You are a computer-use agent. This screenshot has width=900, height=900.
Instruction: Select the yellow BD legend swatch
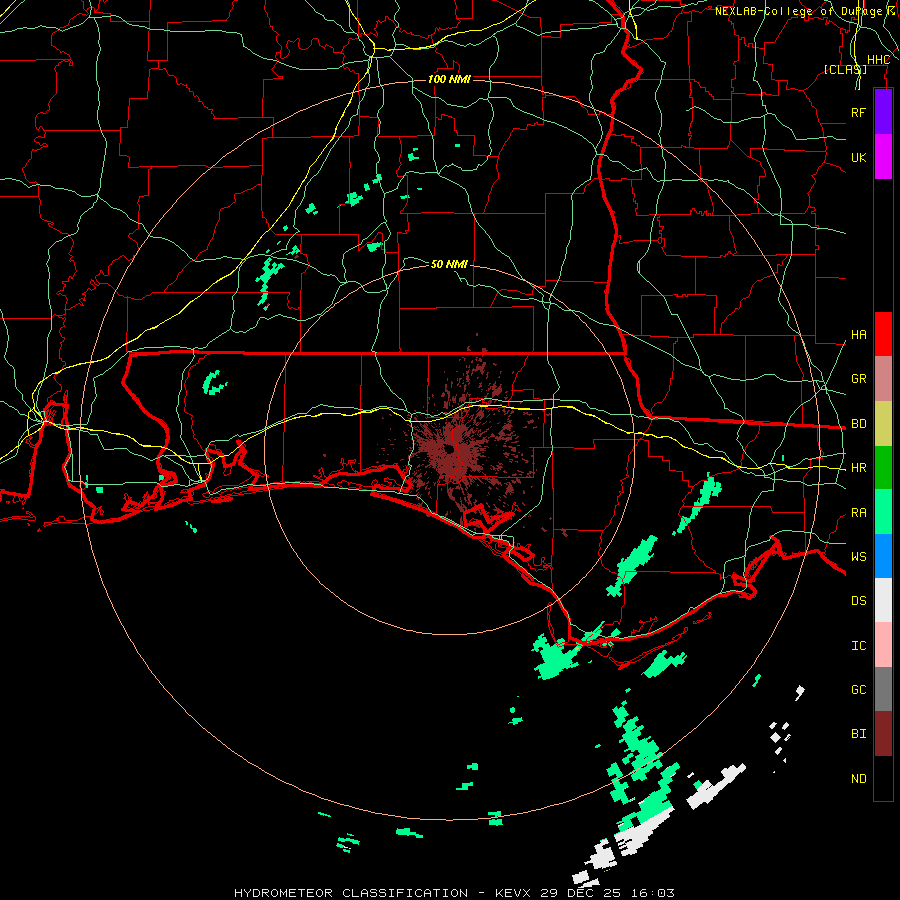[883, 423]
